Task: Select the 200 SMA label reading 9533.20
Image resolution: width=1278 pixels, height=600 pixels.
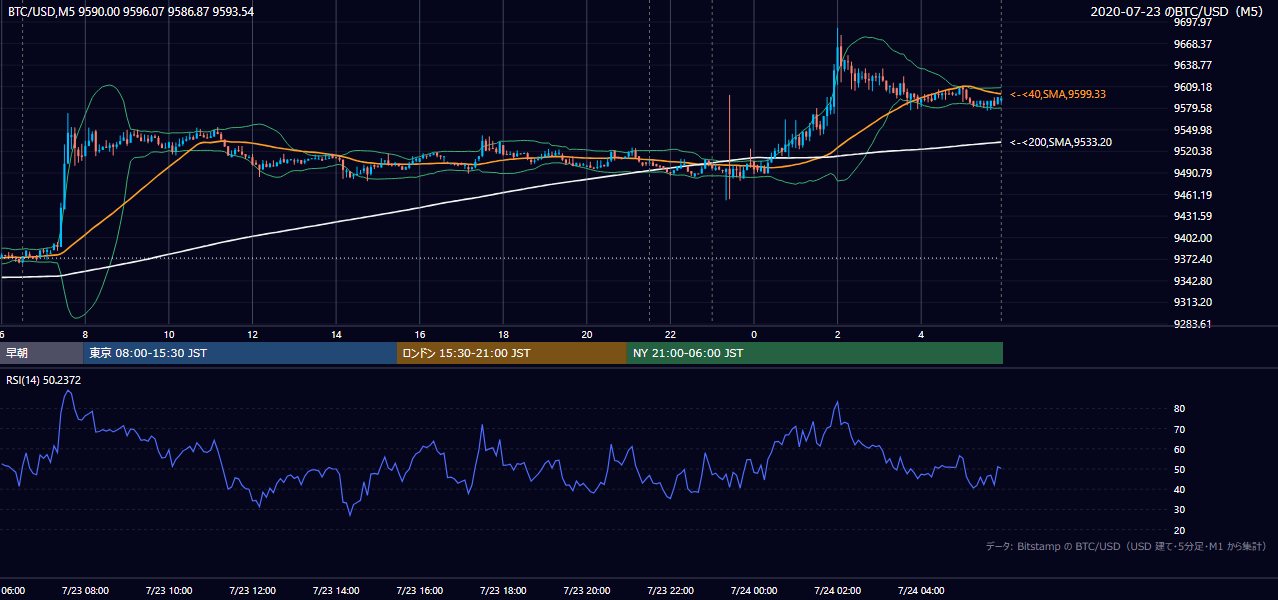Action: [x=1061, y=142]
